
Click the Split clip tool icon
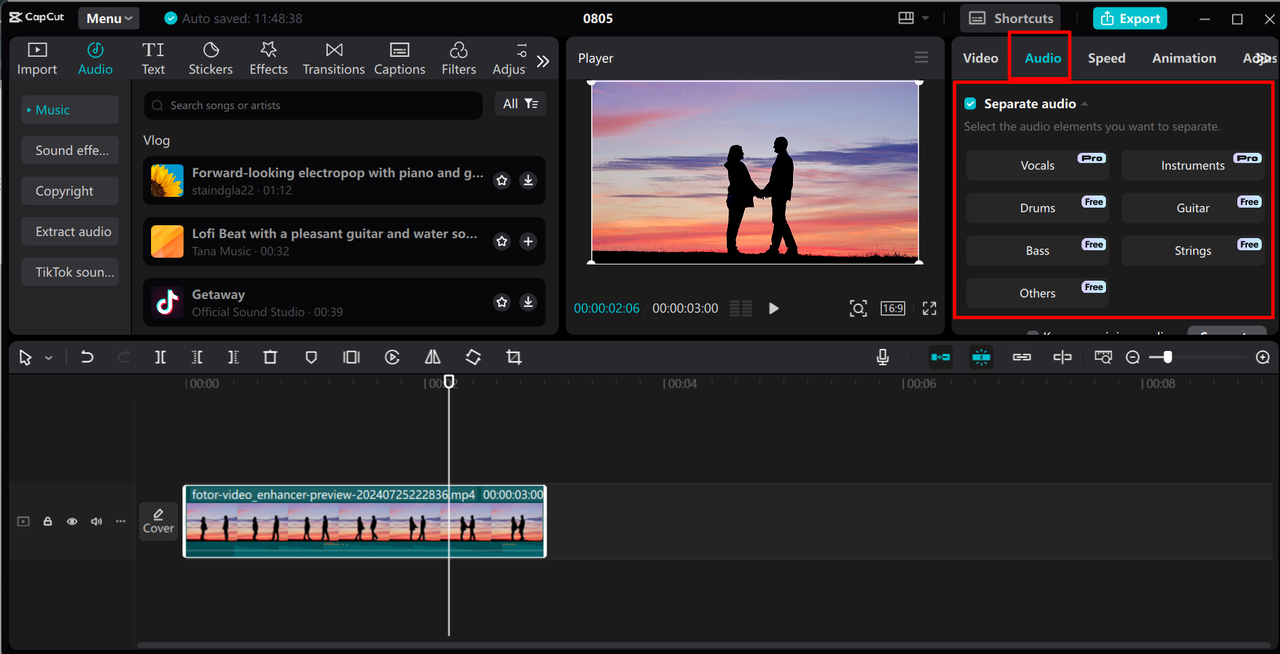[x=160, y=357]
